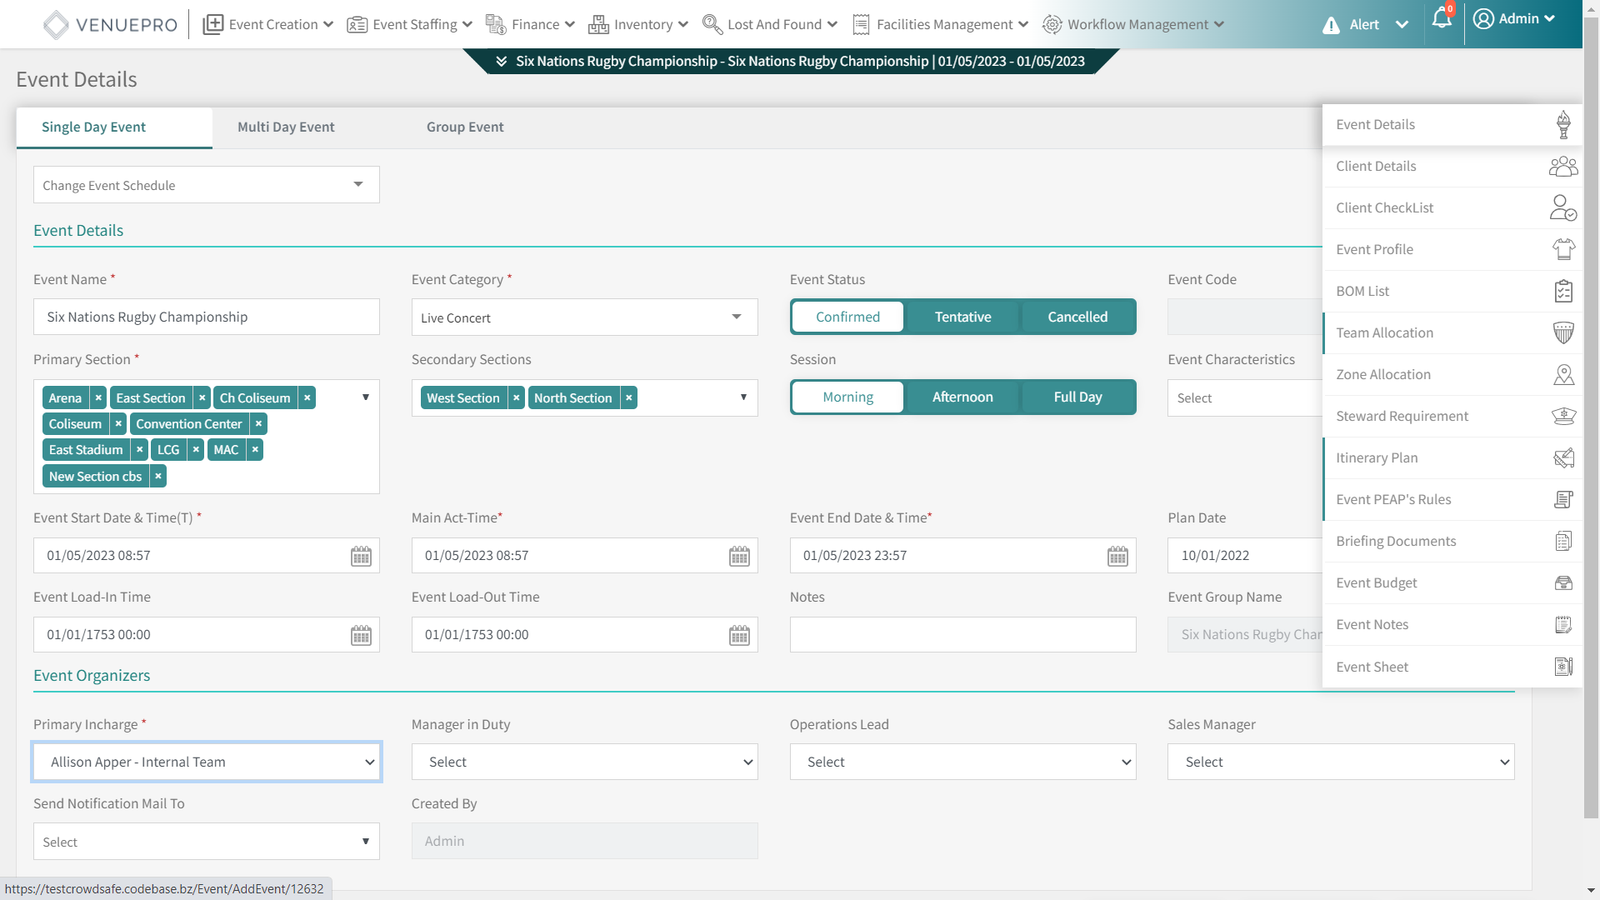Click the notification bell icon
This screenshot has height=900, width=1600.
pos(1441,19)
